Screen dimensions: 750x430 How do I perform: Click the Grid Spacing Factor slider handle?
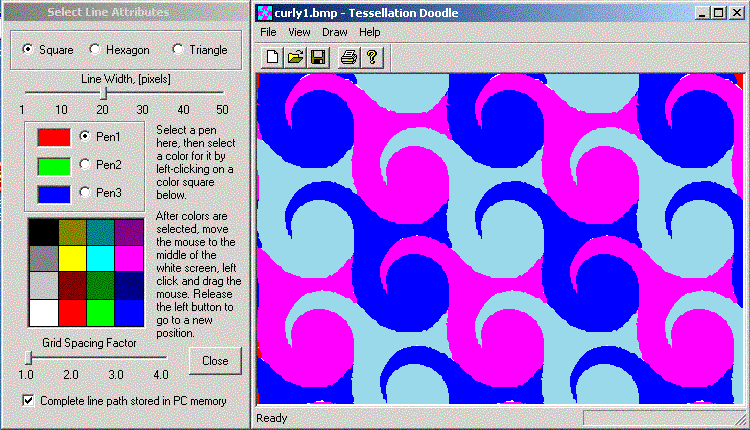pos(29,357)
